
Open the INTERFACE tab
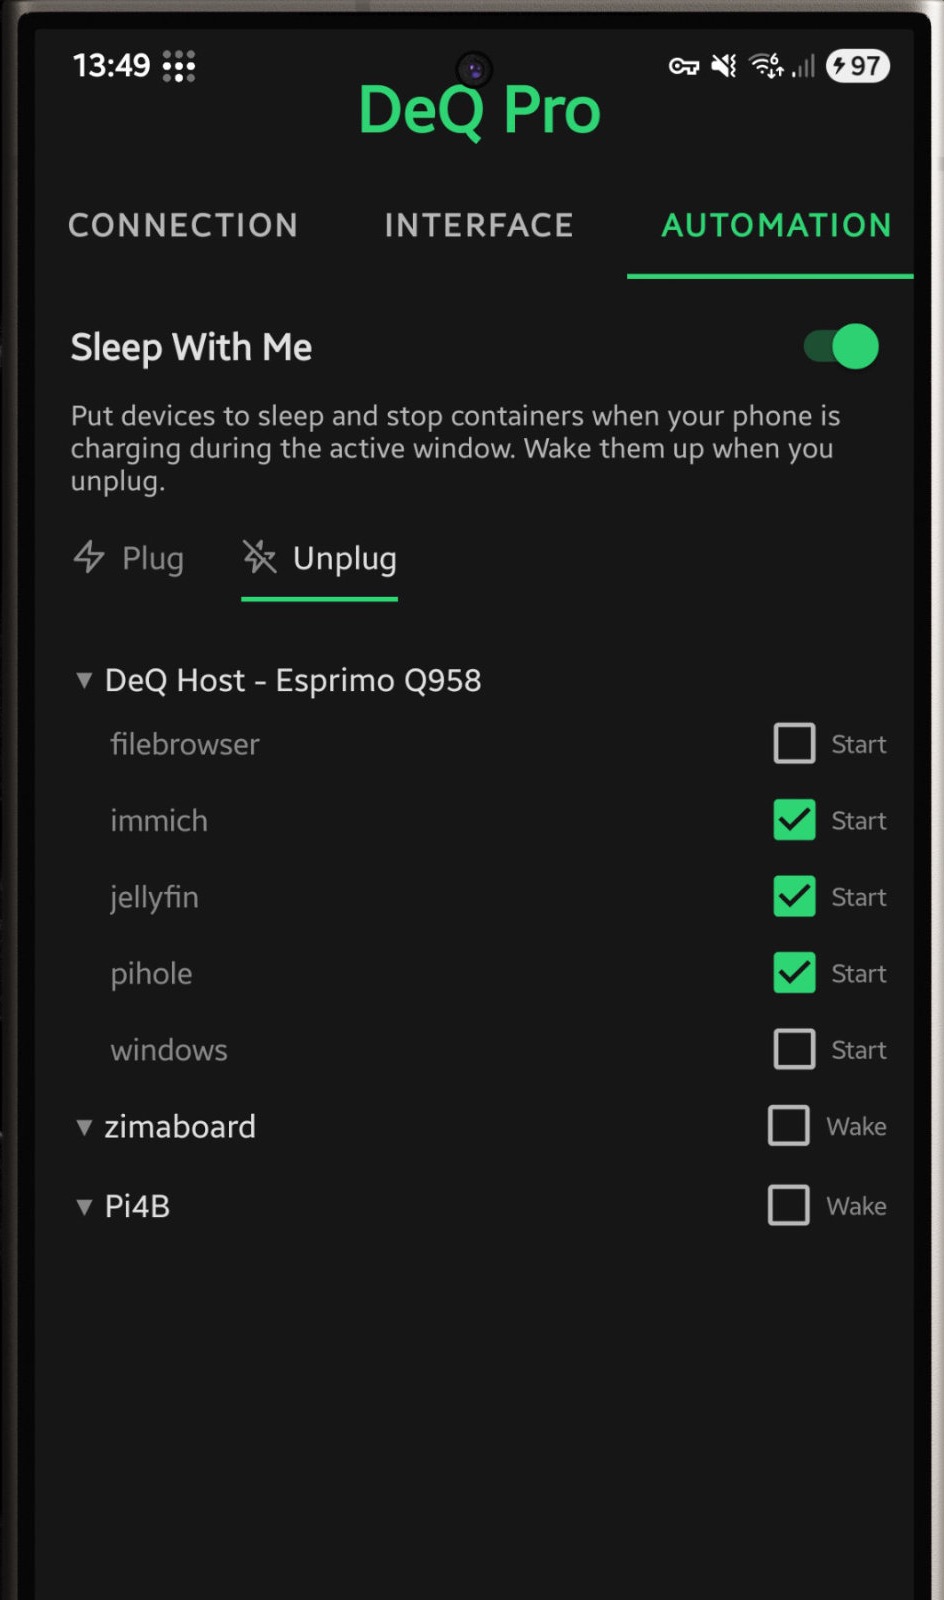click(x=479, y=225)
